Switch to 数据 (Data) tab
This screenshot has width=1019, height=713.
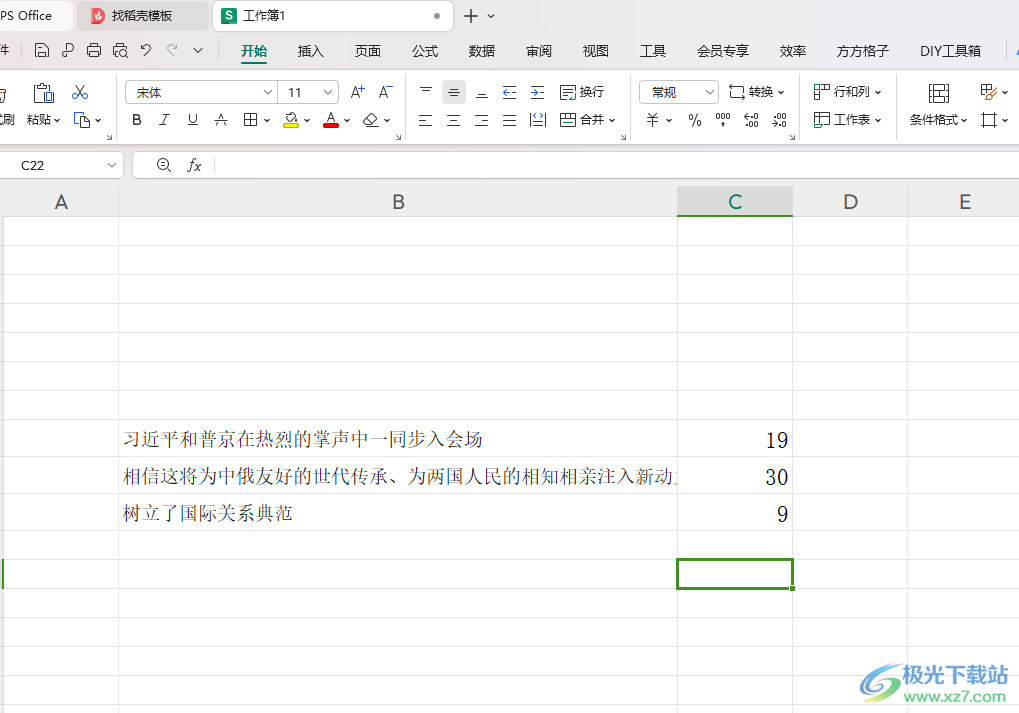482,51
